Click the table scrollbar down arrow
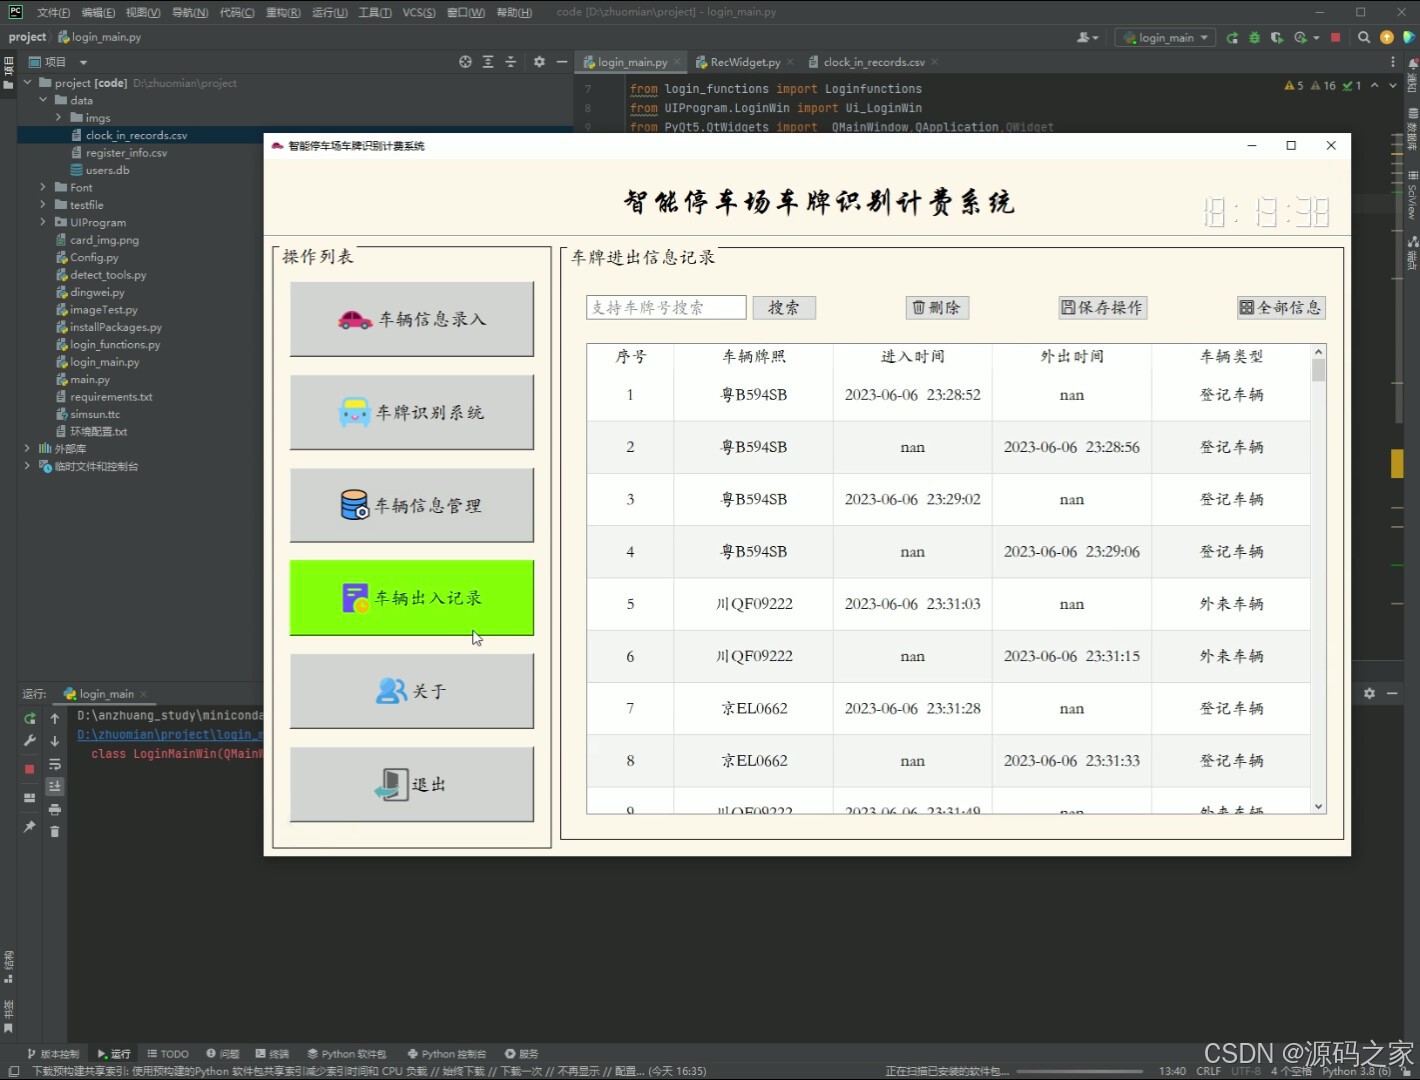This screenshot has height=1080, width=1420. (1318, 806)
